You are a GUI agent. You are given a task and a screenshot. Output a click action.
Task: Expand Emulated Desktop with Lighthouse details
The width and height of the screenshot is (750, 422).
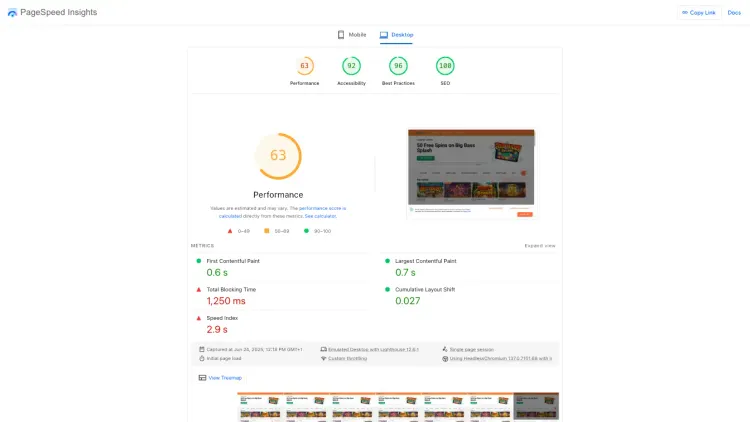[371, 349]
